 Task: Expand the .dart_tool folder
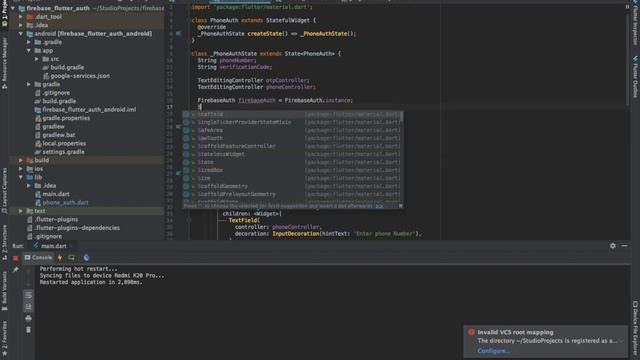(20, 17)
